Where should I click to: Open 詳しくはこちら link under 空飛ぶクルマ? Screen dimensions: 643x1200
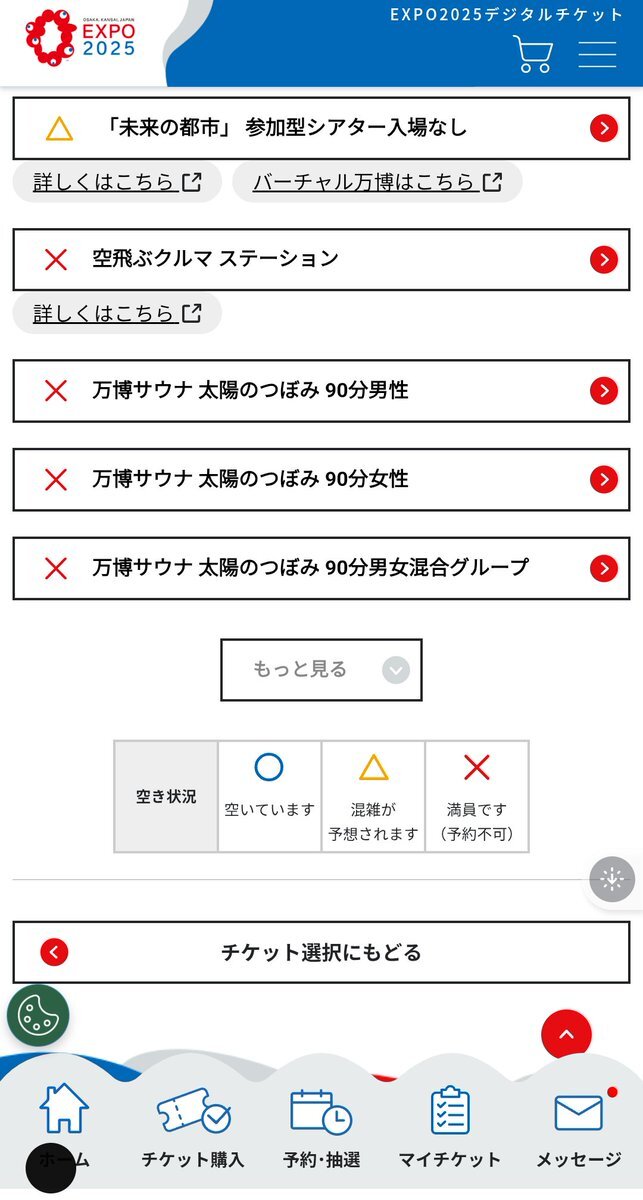click(117, 313)
